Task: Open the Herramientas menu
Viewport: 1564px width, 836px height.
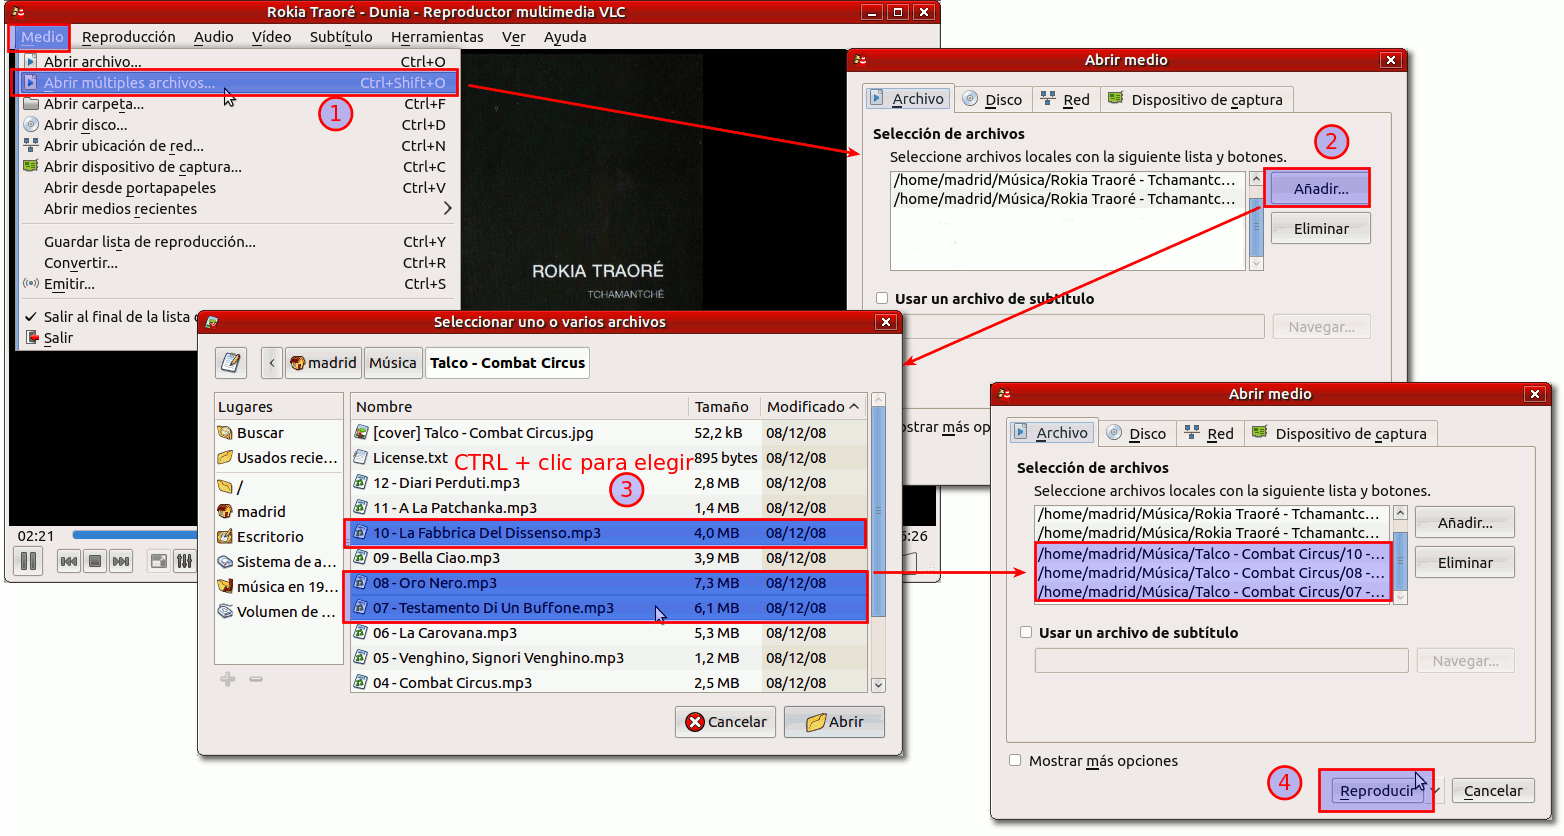Action: click(x=437, y=37)
